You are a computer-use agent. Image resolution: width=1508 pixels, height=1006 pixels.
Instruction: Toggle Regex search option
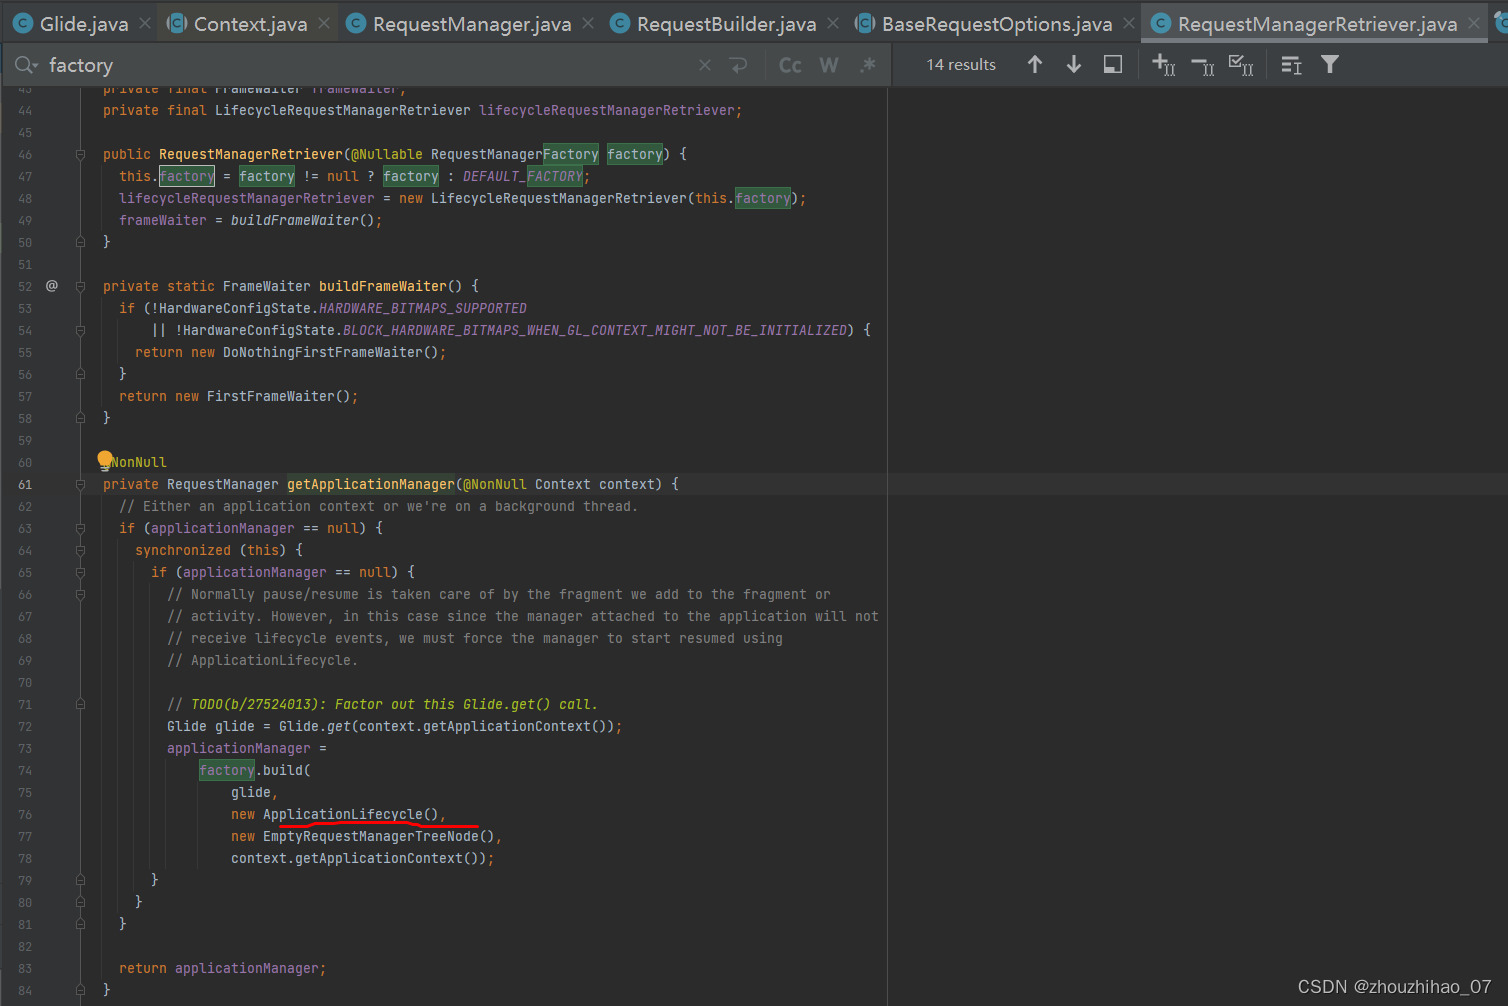868,65
